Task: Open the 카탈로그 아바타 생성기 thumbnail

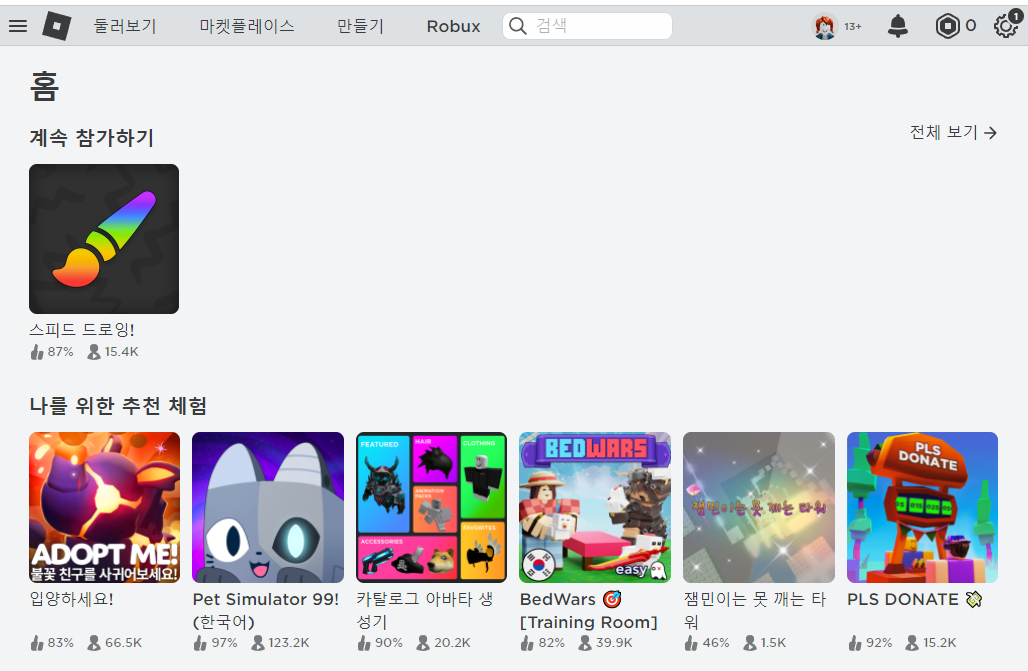Action: [431, 507]
